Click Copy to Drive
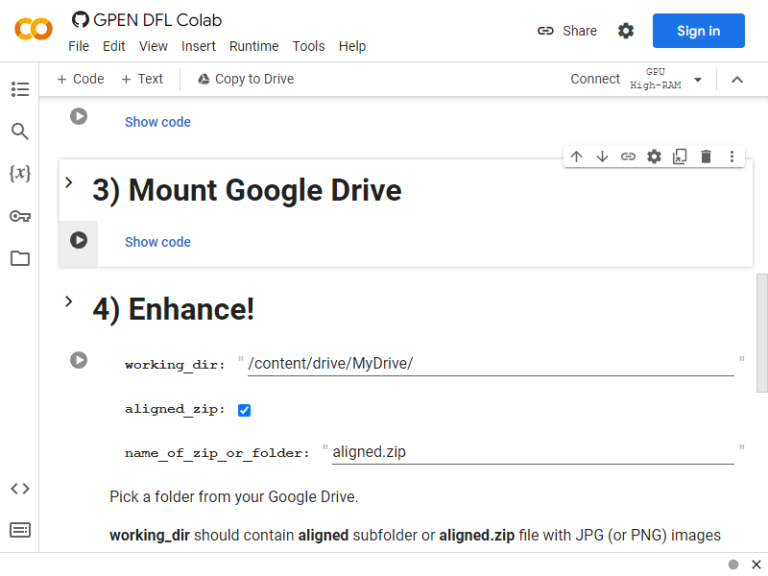Screen dimensions: 768x576 [x=245, y=79]
